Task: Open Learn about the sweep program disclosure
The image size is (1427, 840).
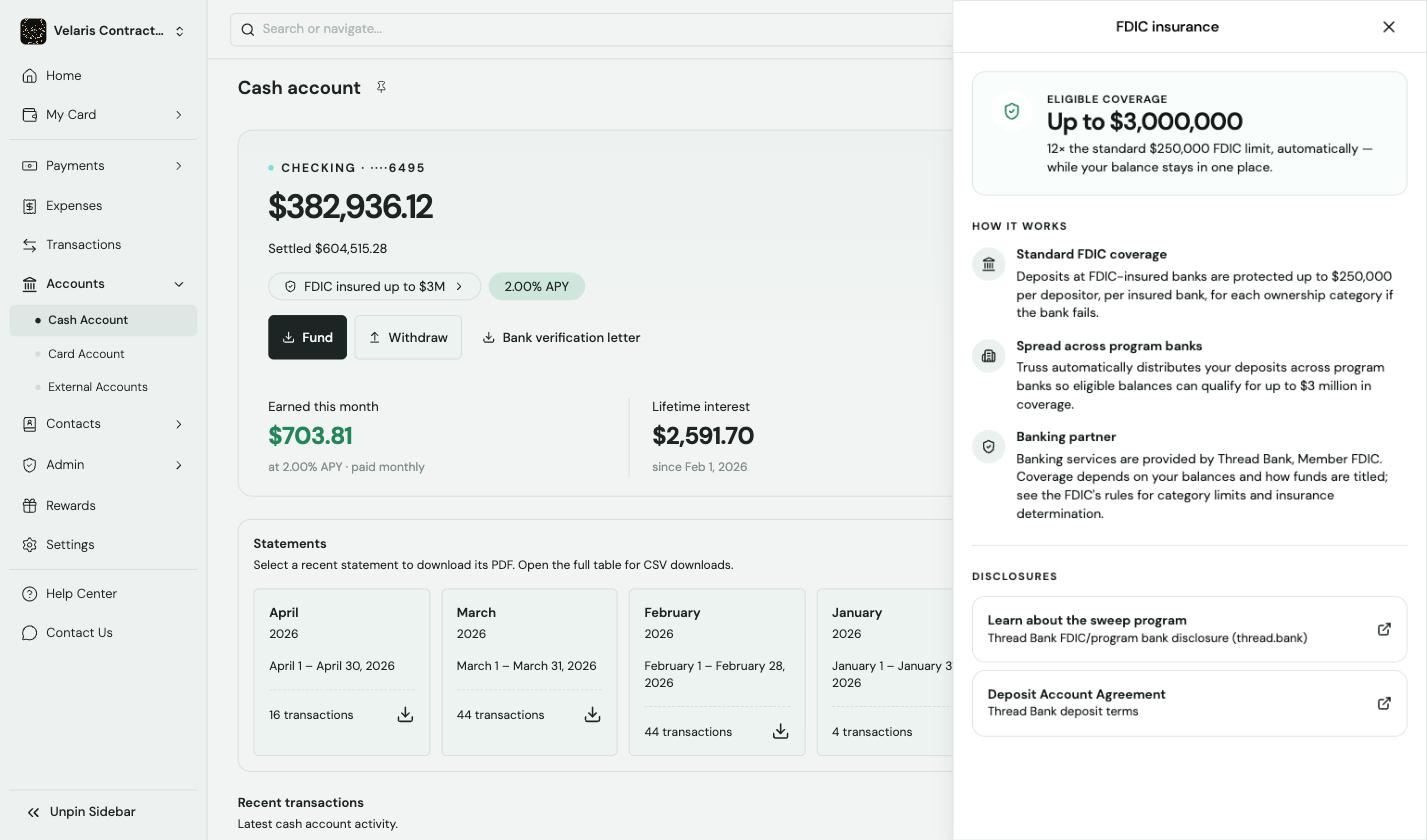Action: (1189, 629)
